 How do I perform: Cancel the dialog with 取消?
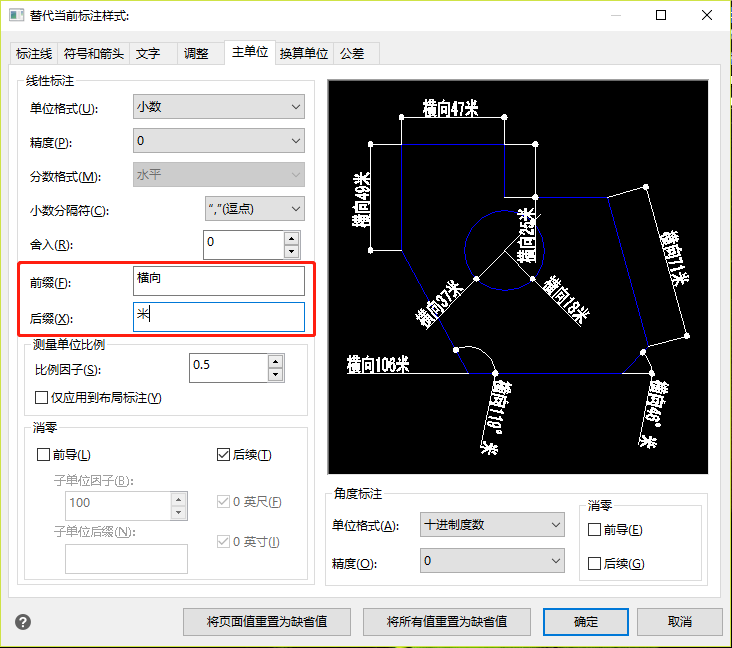click(679, 622)
